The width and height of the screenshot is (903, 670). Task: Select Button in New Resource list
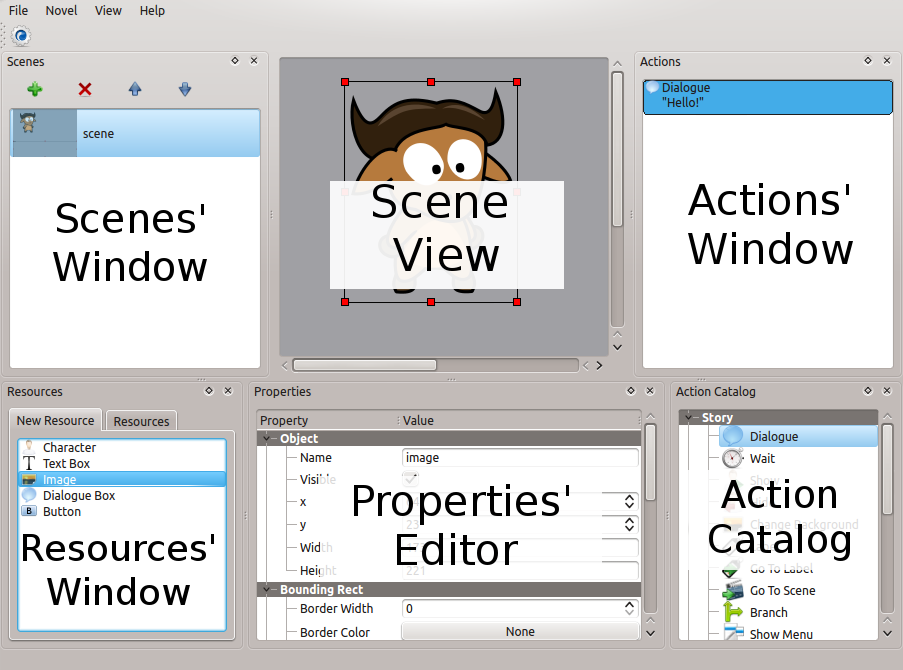(x=29, y=512)
